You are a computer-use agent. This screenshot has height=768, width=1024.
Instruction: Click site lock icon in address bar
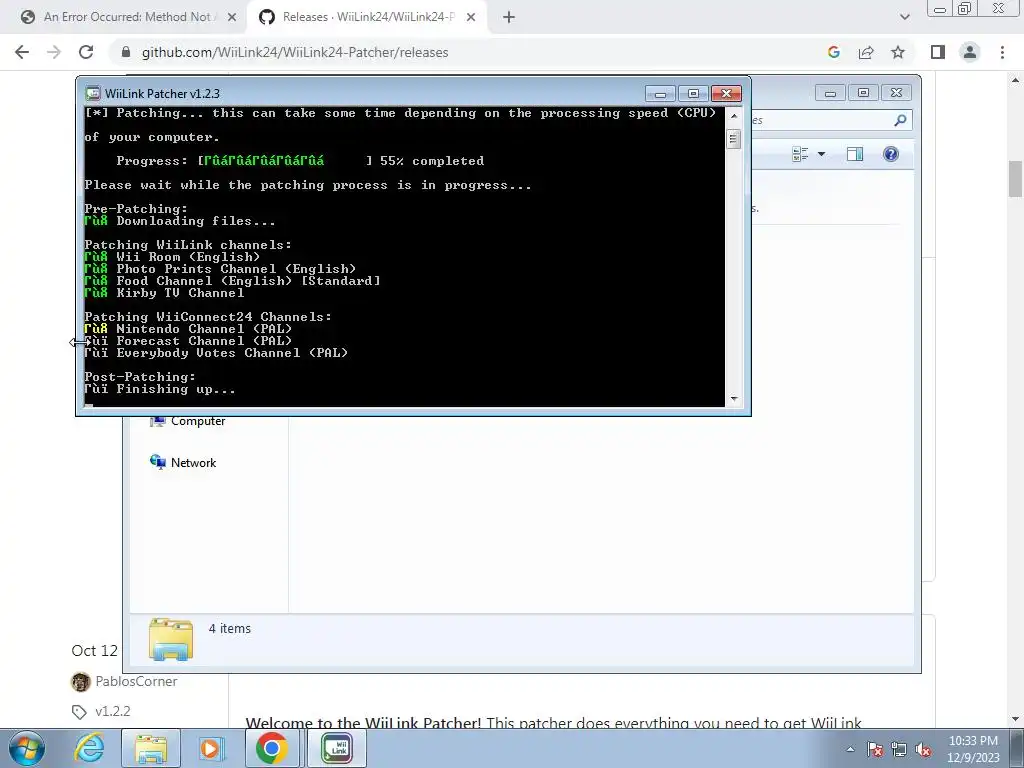pyautogui.click(x=126, y=52)
